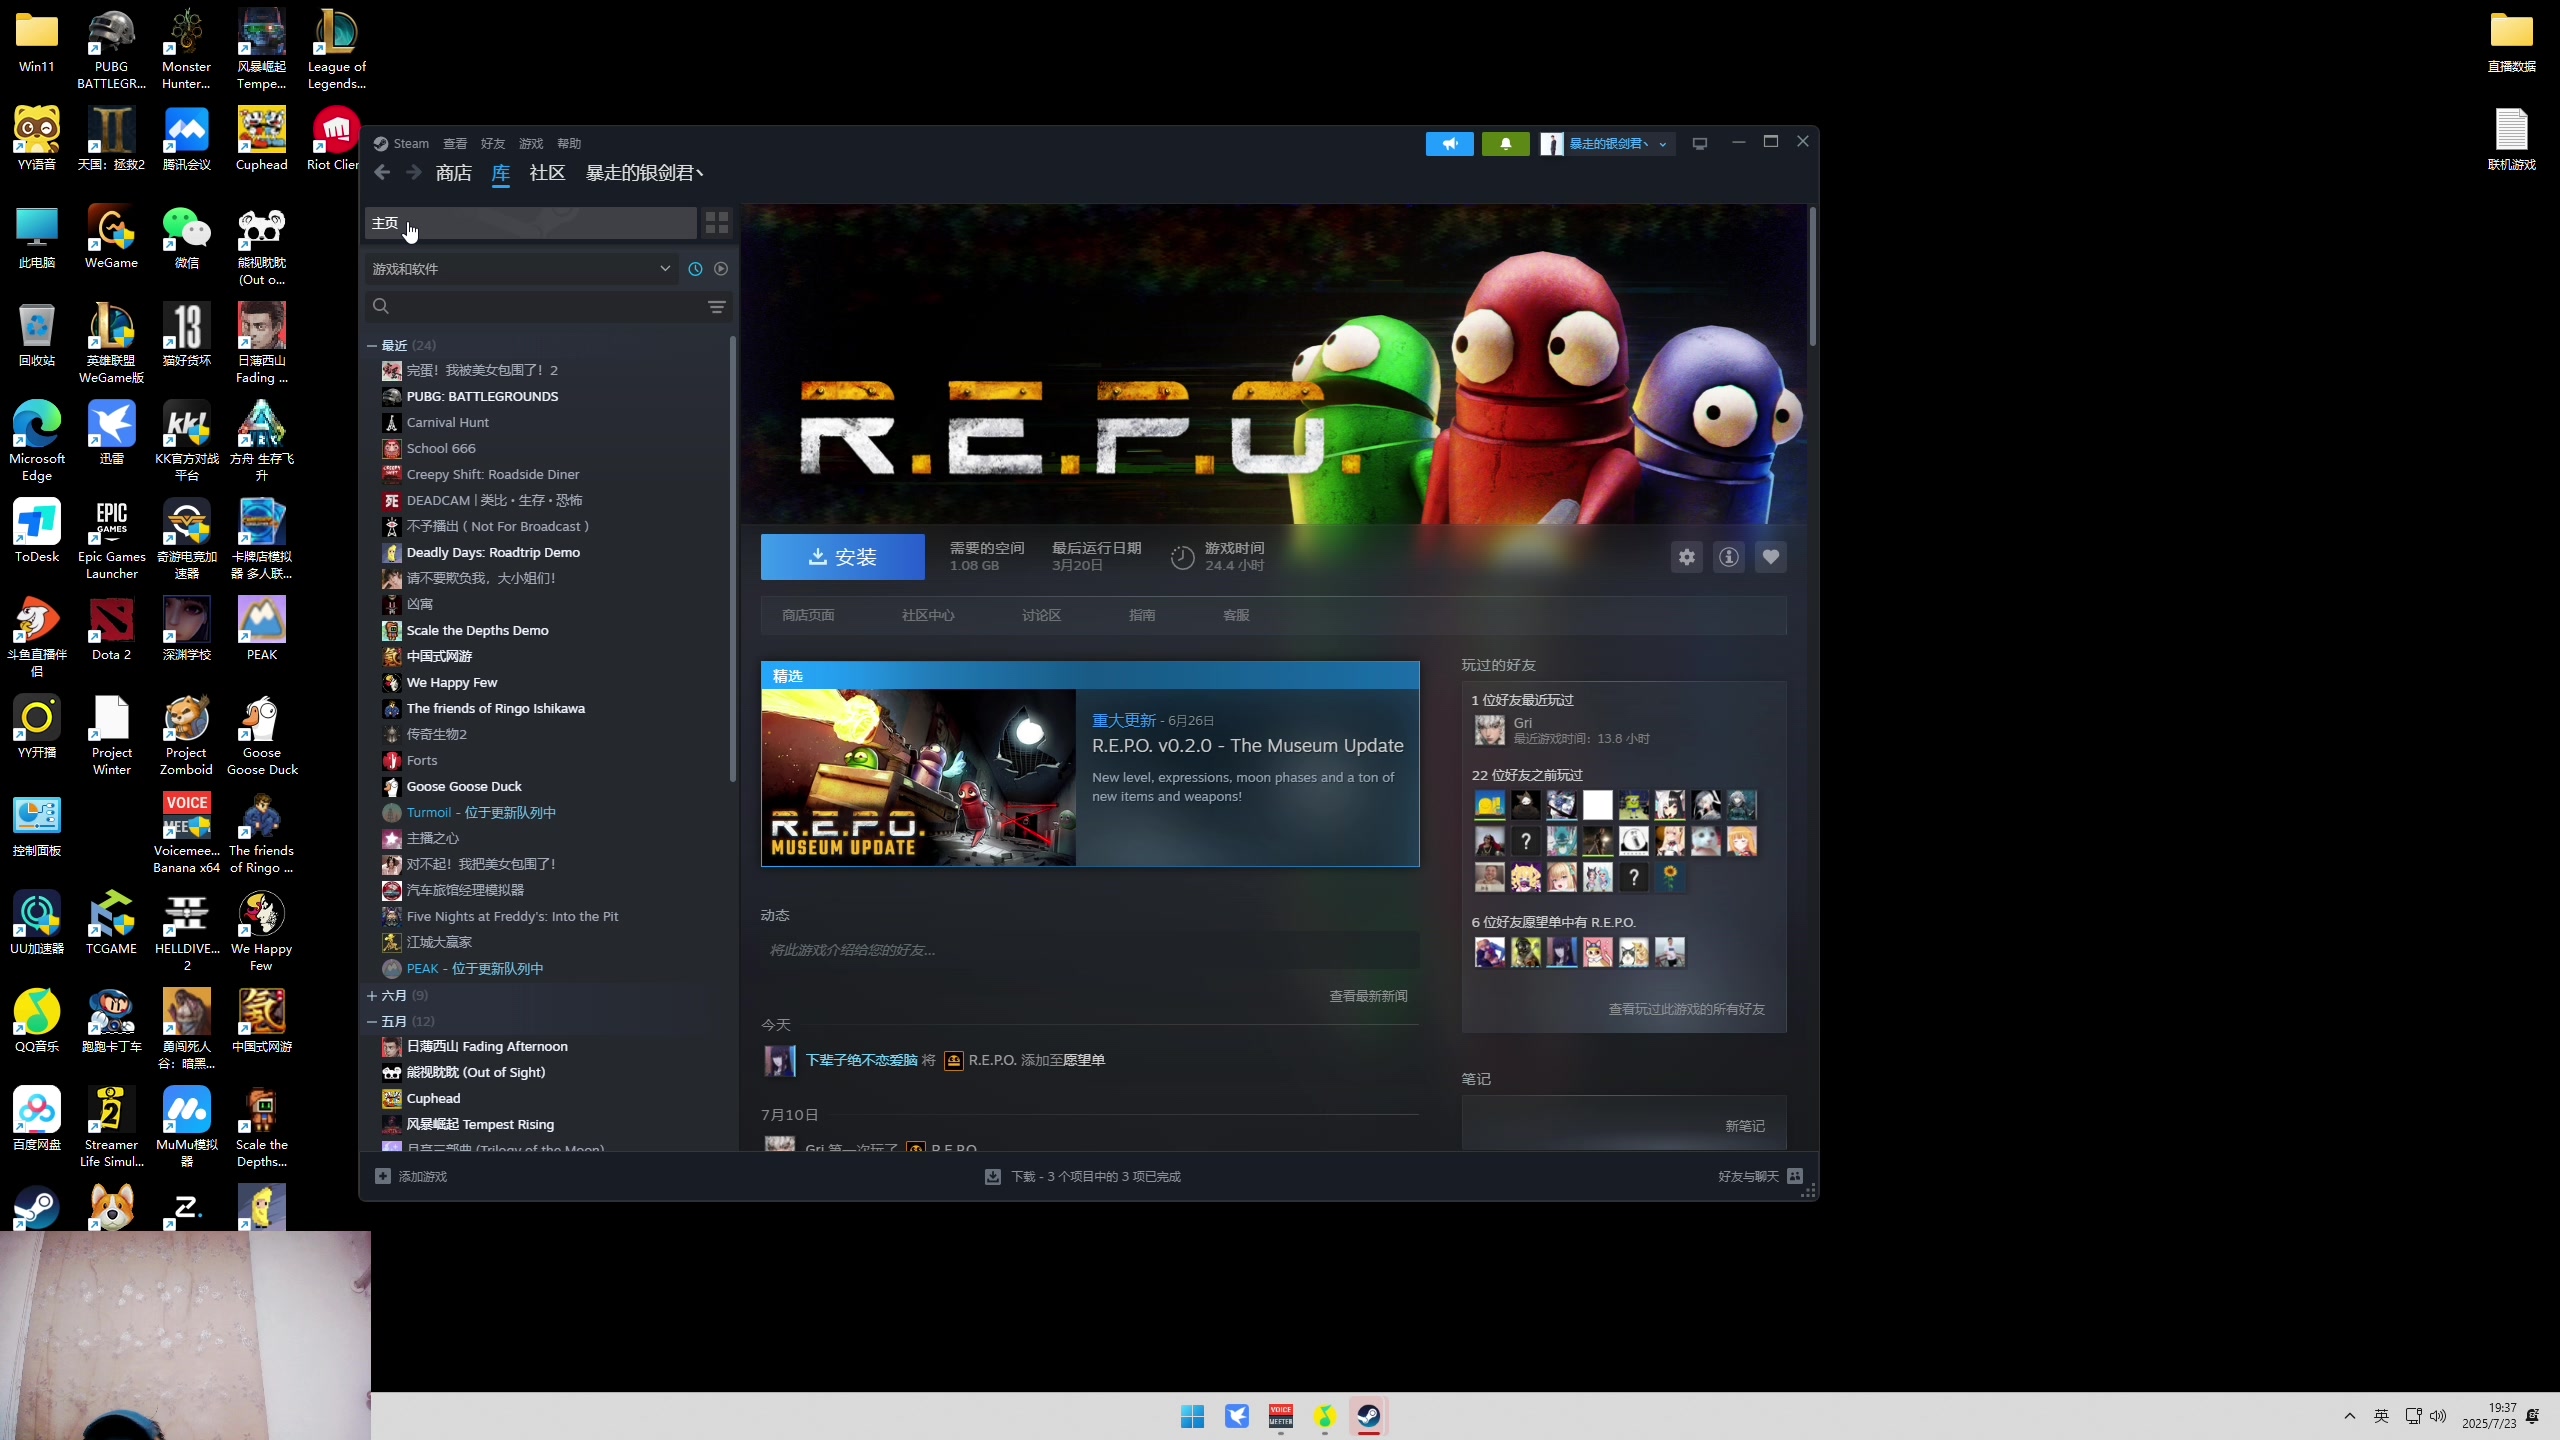Image resolution: width=2560 pixels, height=1440 pixels.
Task: Switch to the 社区 (Community) tab
Action: [x=547, y=173]
